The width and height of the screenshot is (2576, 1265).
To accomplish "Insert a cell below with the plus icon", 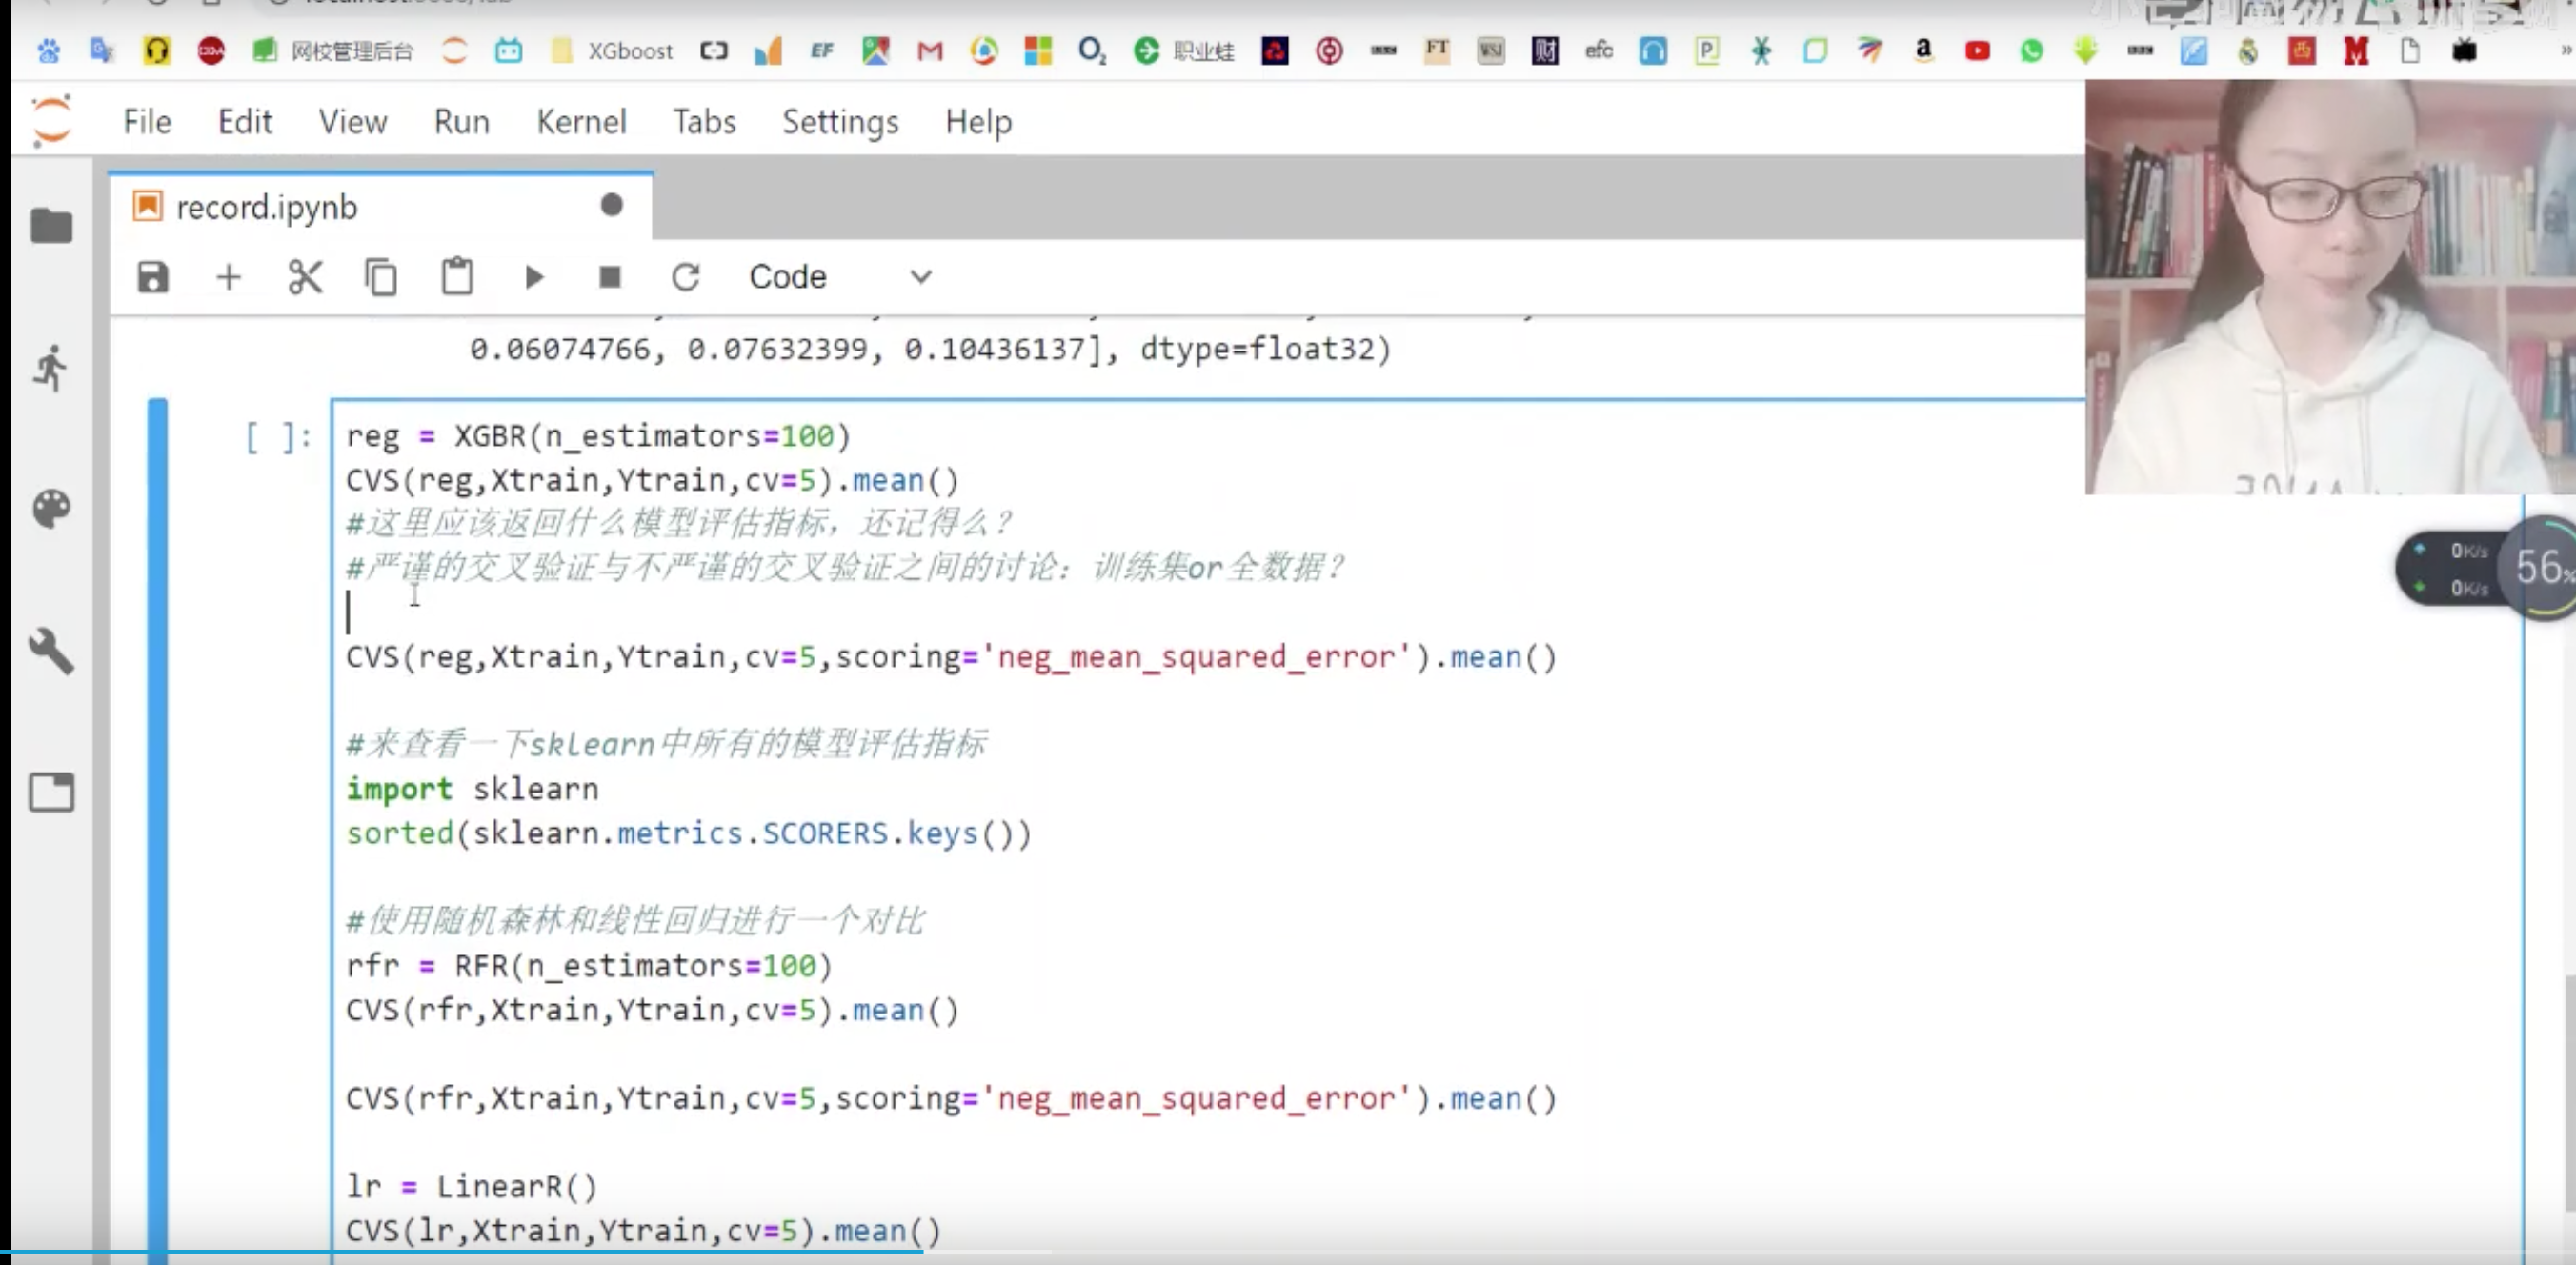I will click(x=229, y=277).
